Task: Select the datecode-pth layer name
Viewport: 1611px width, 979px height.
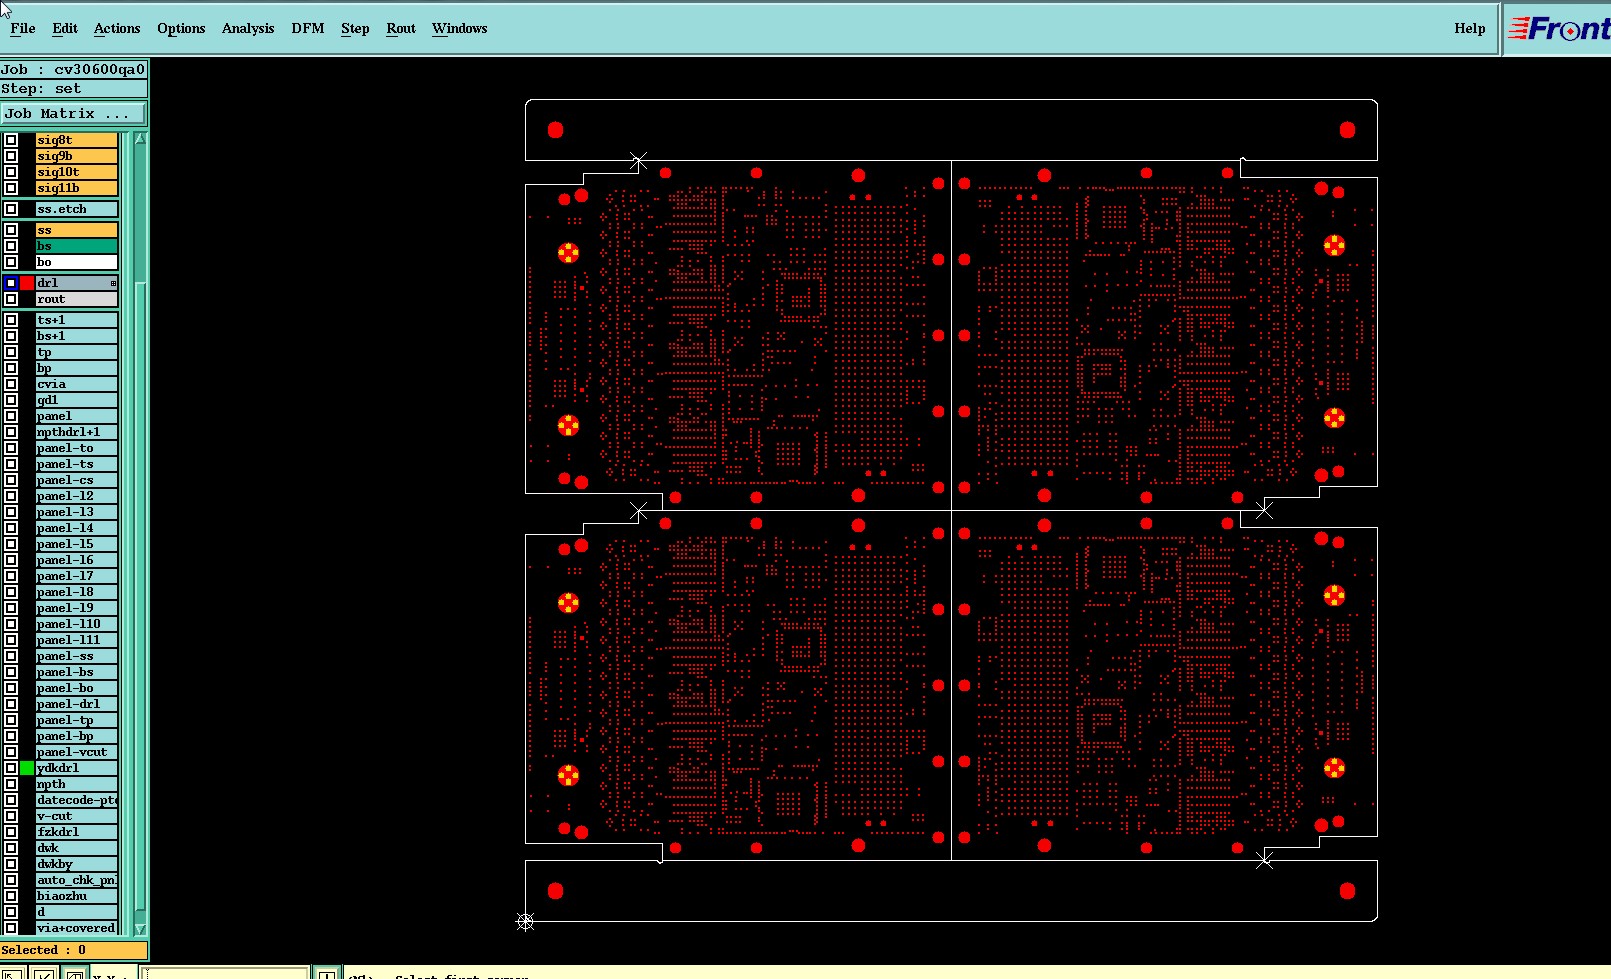Action: click(77, 800)
